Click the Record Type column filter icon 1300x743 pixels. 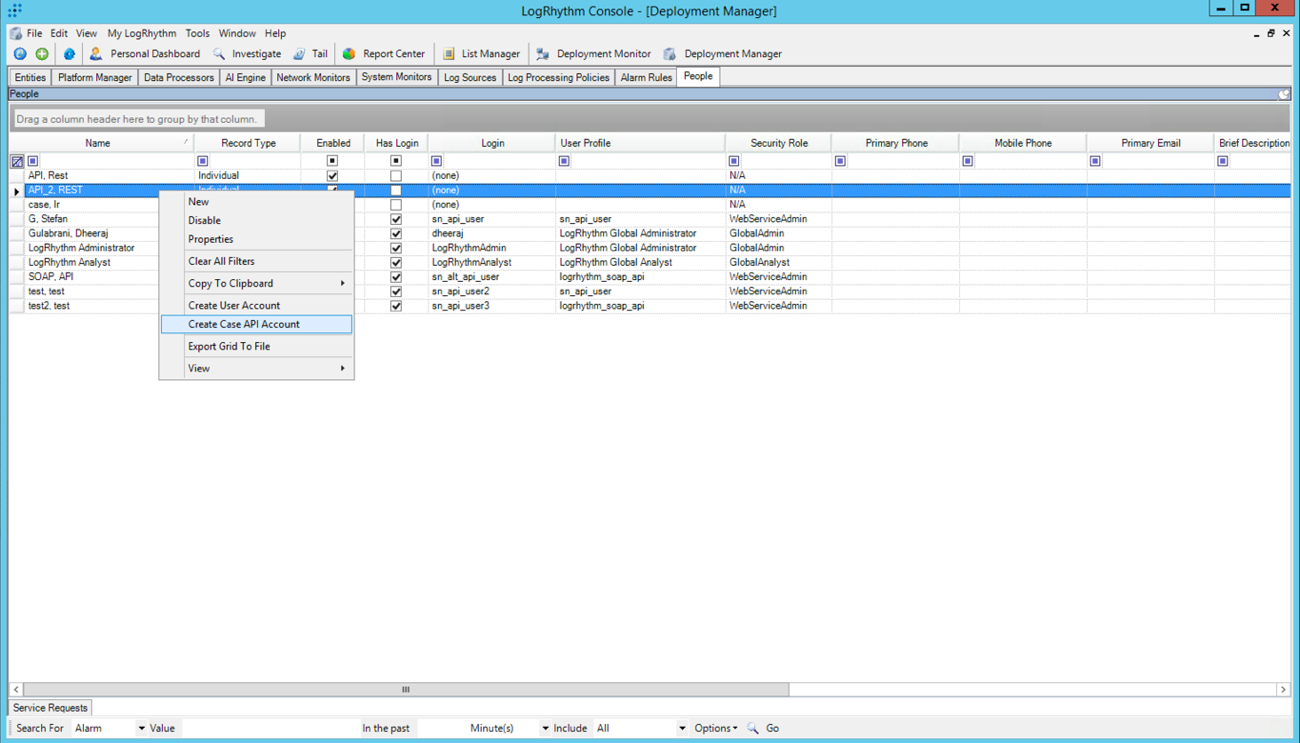(x=203, y=161)
